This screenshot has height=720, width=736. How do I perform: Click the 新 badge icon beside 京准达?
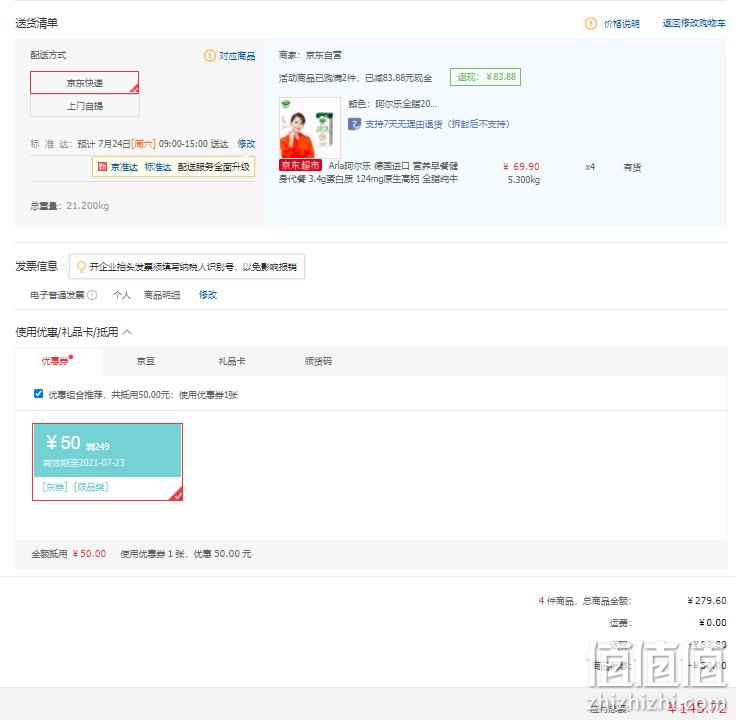102,166
